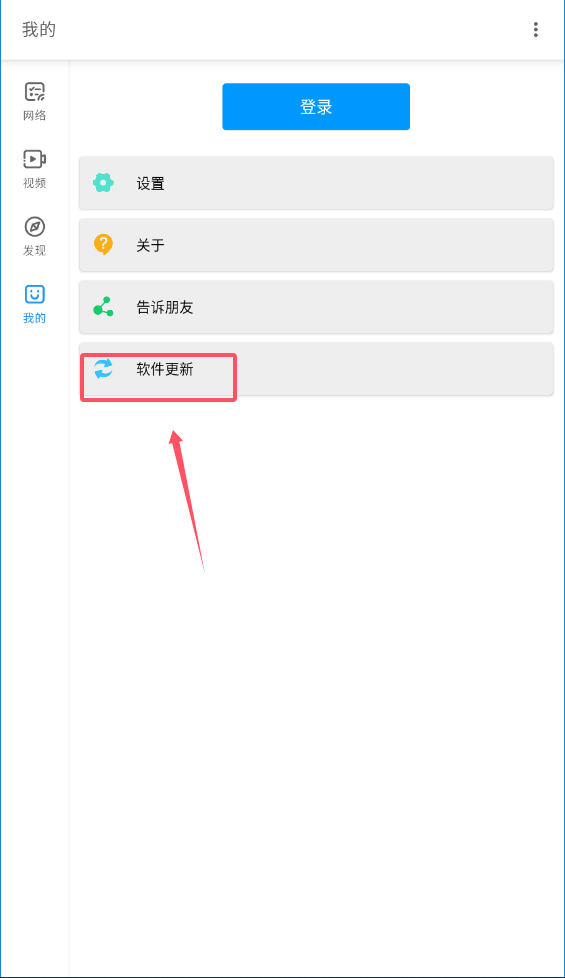This screenshot has height=978, width=565.
Task: Open the three-dot overflow menu
Action: 535,29
